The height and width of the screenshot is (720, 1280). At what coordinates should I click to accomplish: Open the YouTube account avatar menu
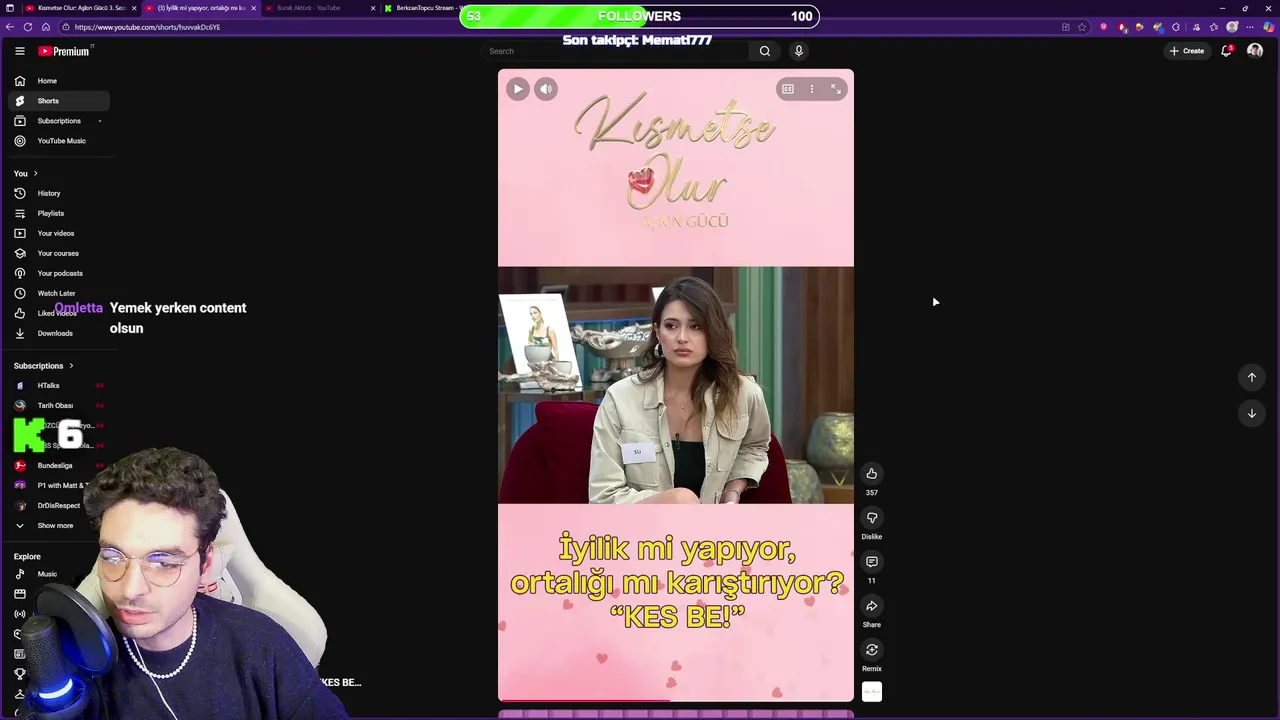click(1255, 51)
